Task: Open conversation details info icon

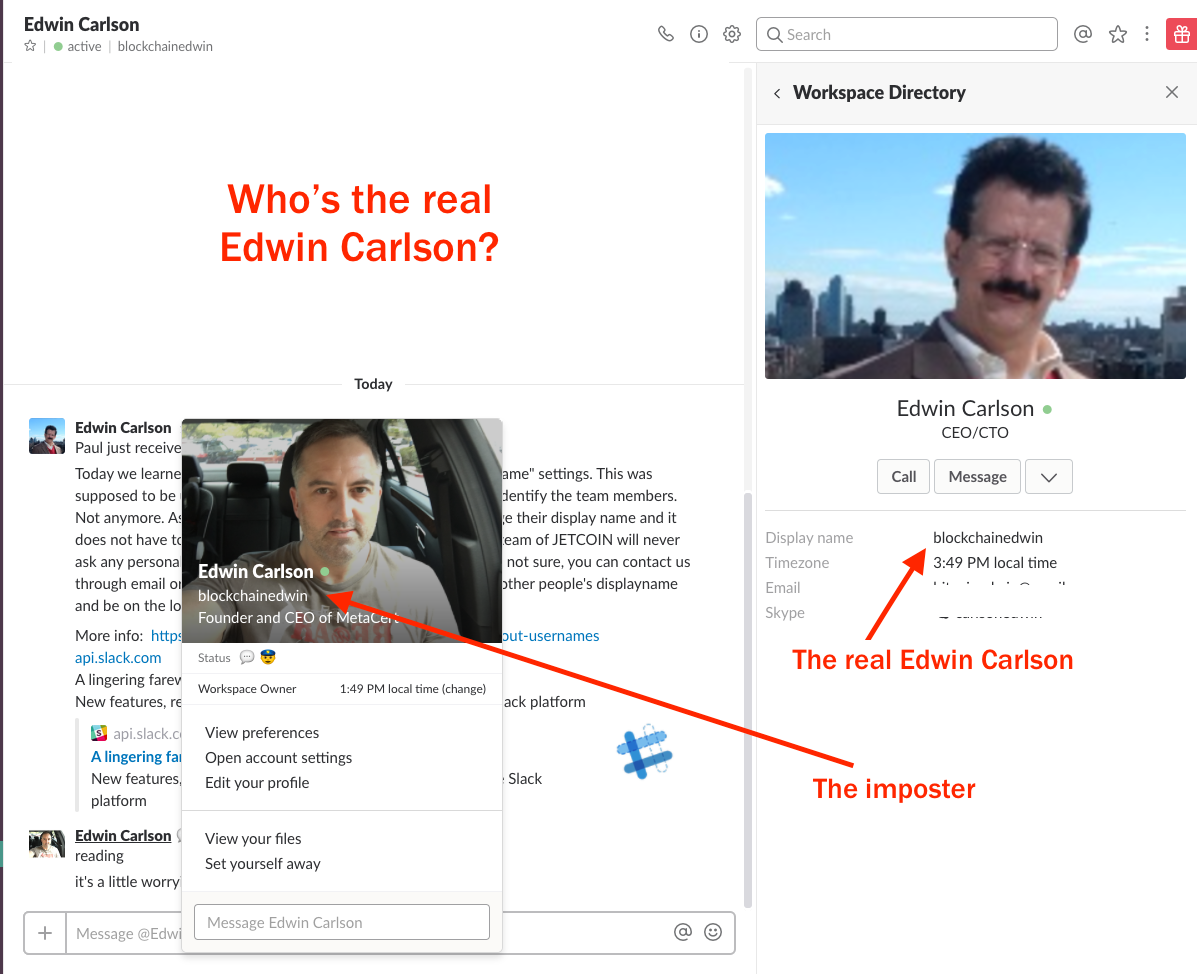Action: point(699,34)
